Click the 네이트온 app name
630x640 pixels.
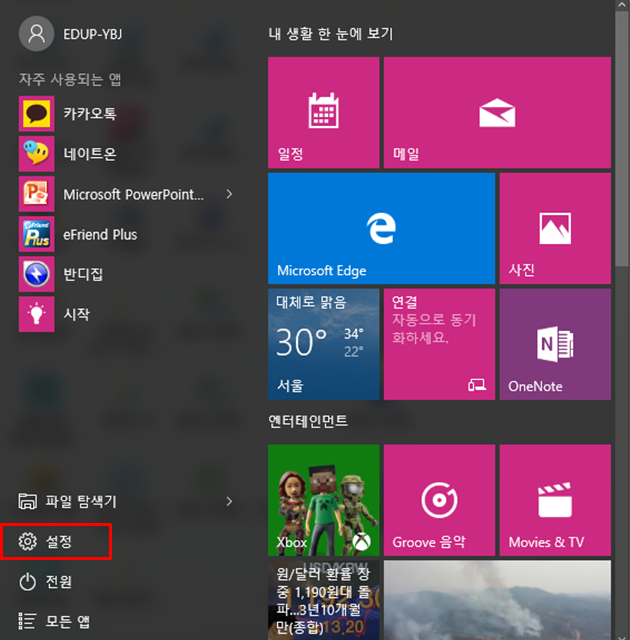(90, 154)
